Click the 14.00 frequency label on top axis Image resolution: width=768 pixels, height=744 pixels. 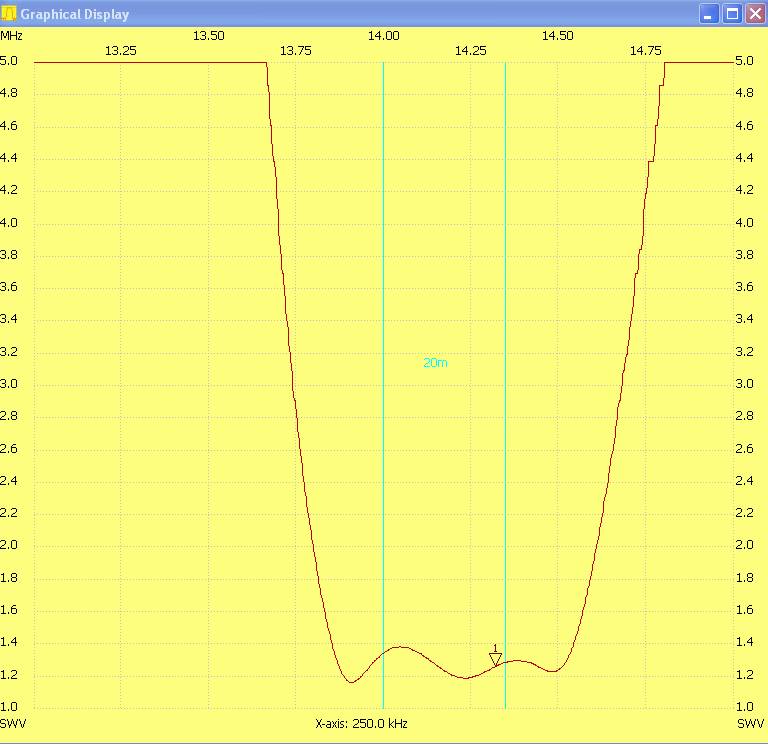[x=383, y=36]
